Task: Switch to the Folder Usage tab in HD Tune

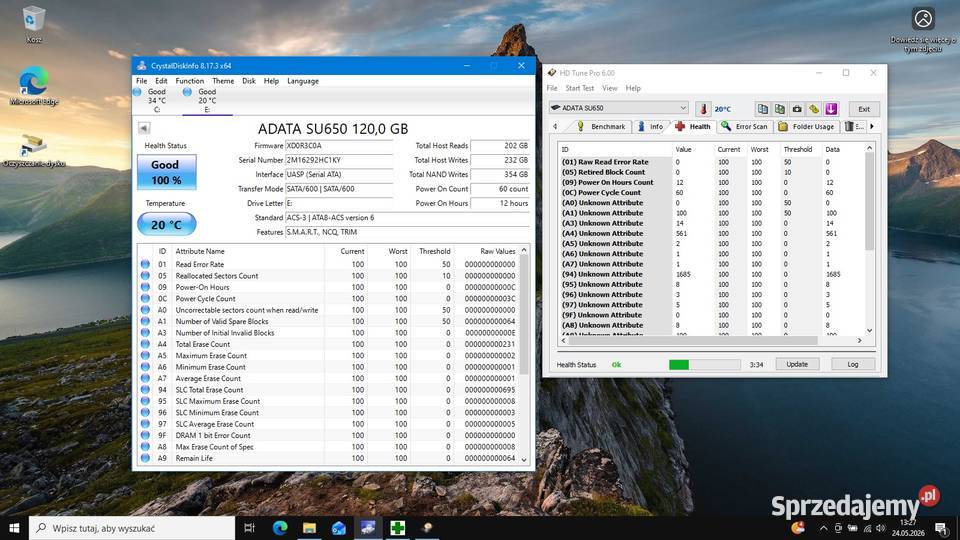Action: tap(806, 126)
